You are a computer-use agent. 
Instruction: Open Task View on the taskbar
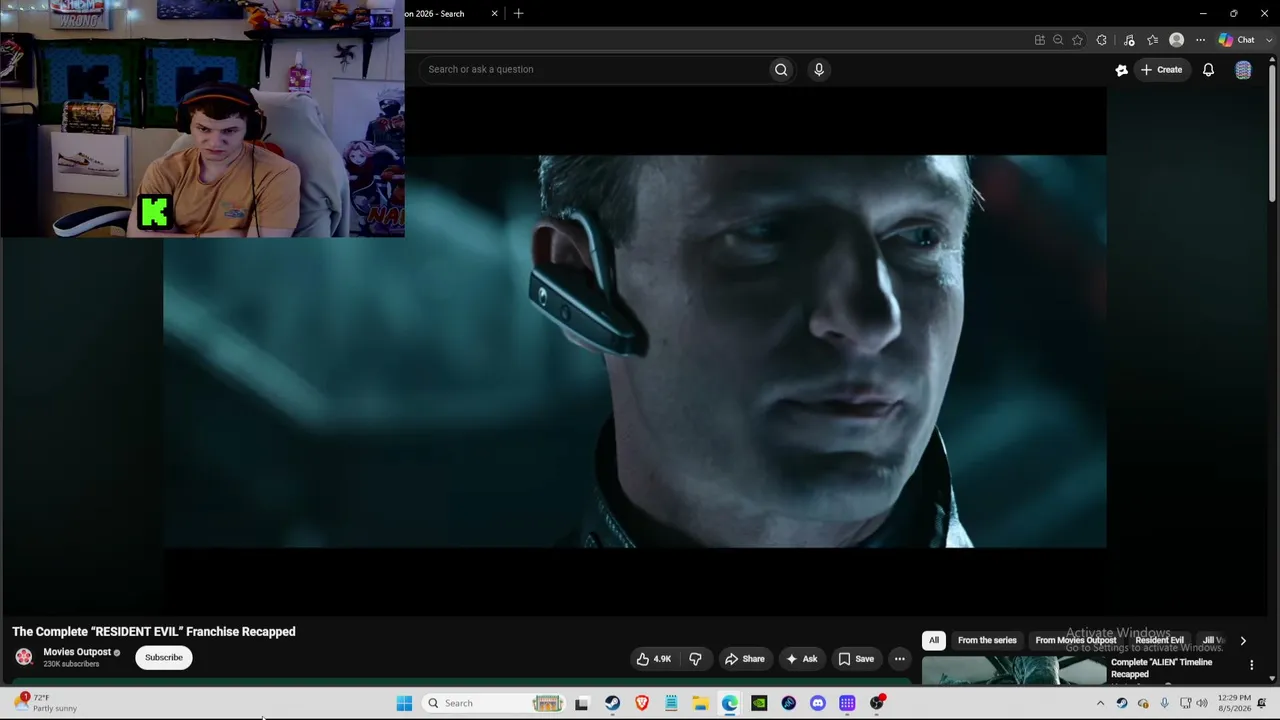click(x=582, y=703)
